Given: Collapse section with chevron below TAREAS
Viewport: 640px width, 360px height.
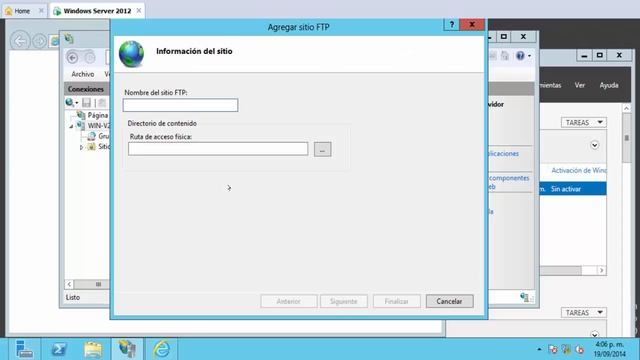Looking at the screenshot, I should point(595,145).
